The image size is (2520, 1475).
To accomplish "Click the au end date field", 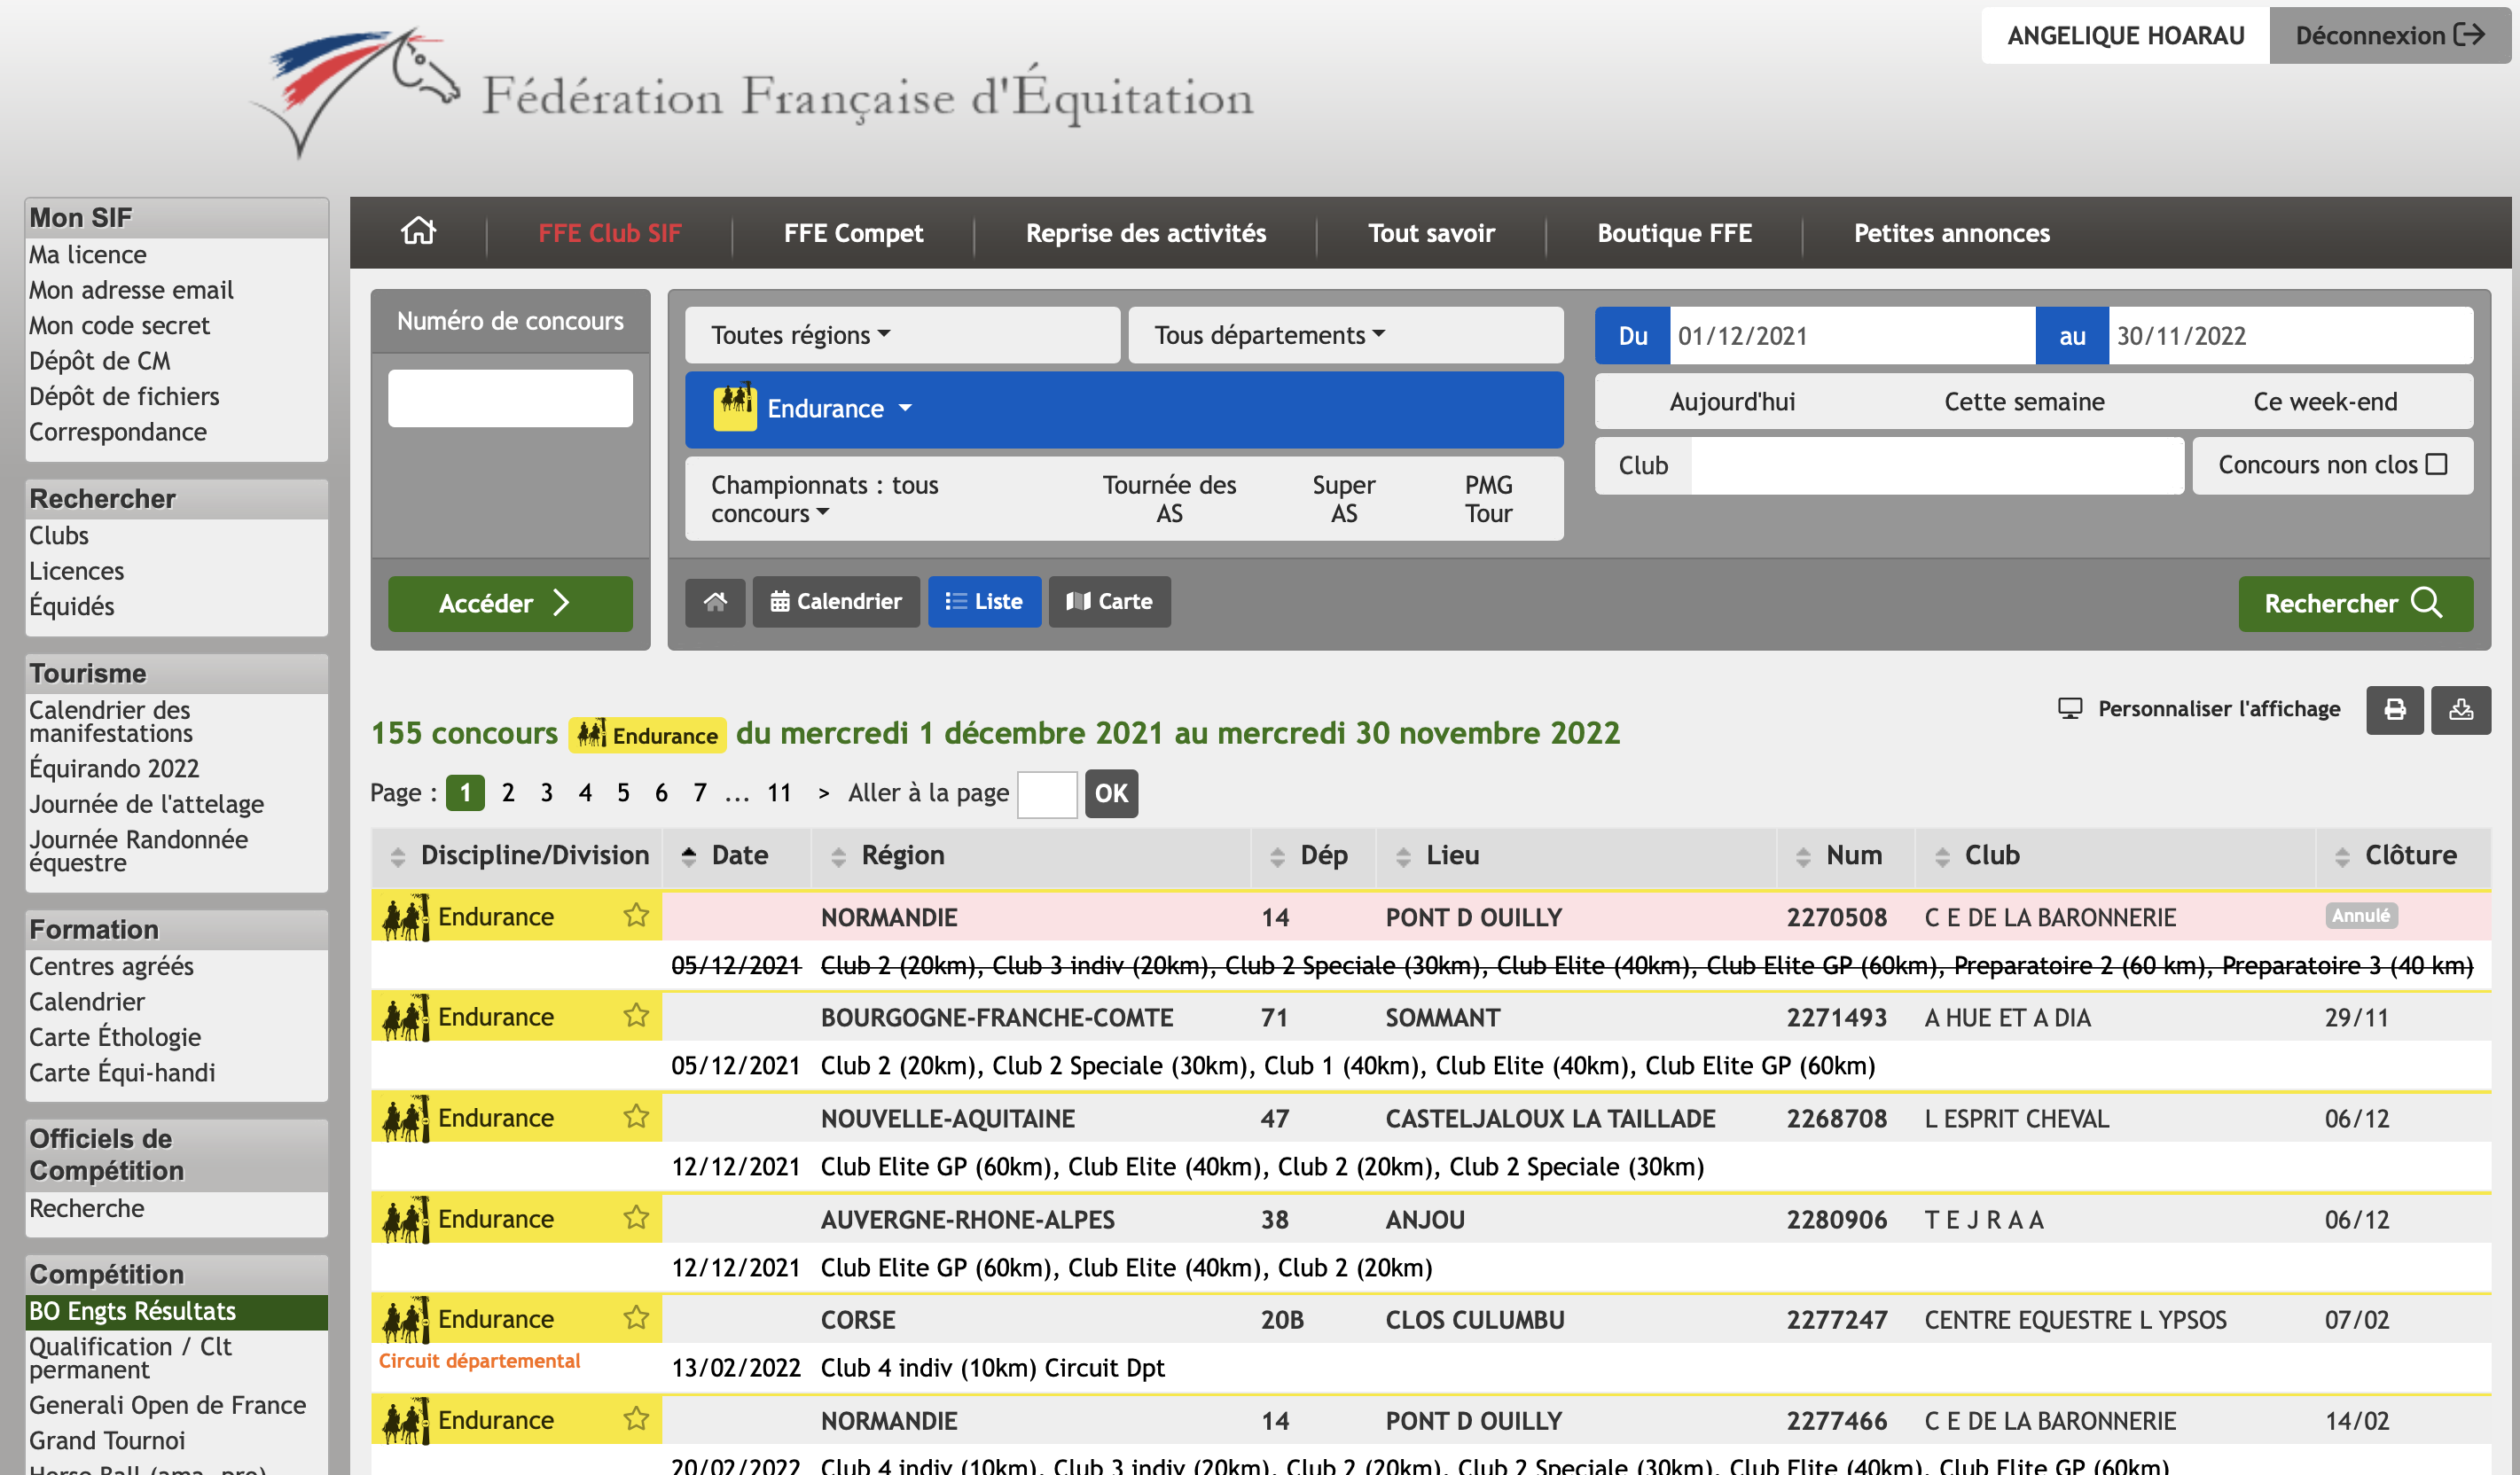I will (x=2290, y=335).
